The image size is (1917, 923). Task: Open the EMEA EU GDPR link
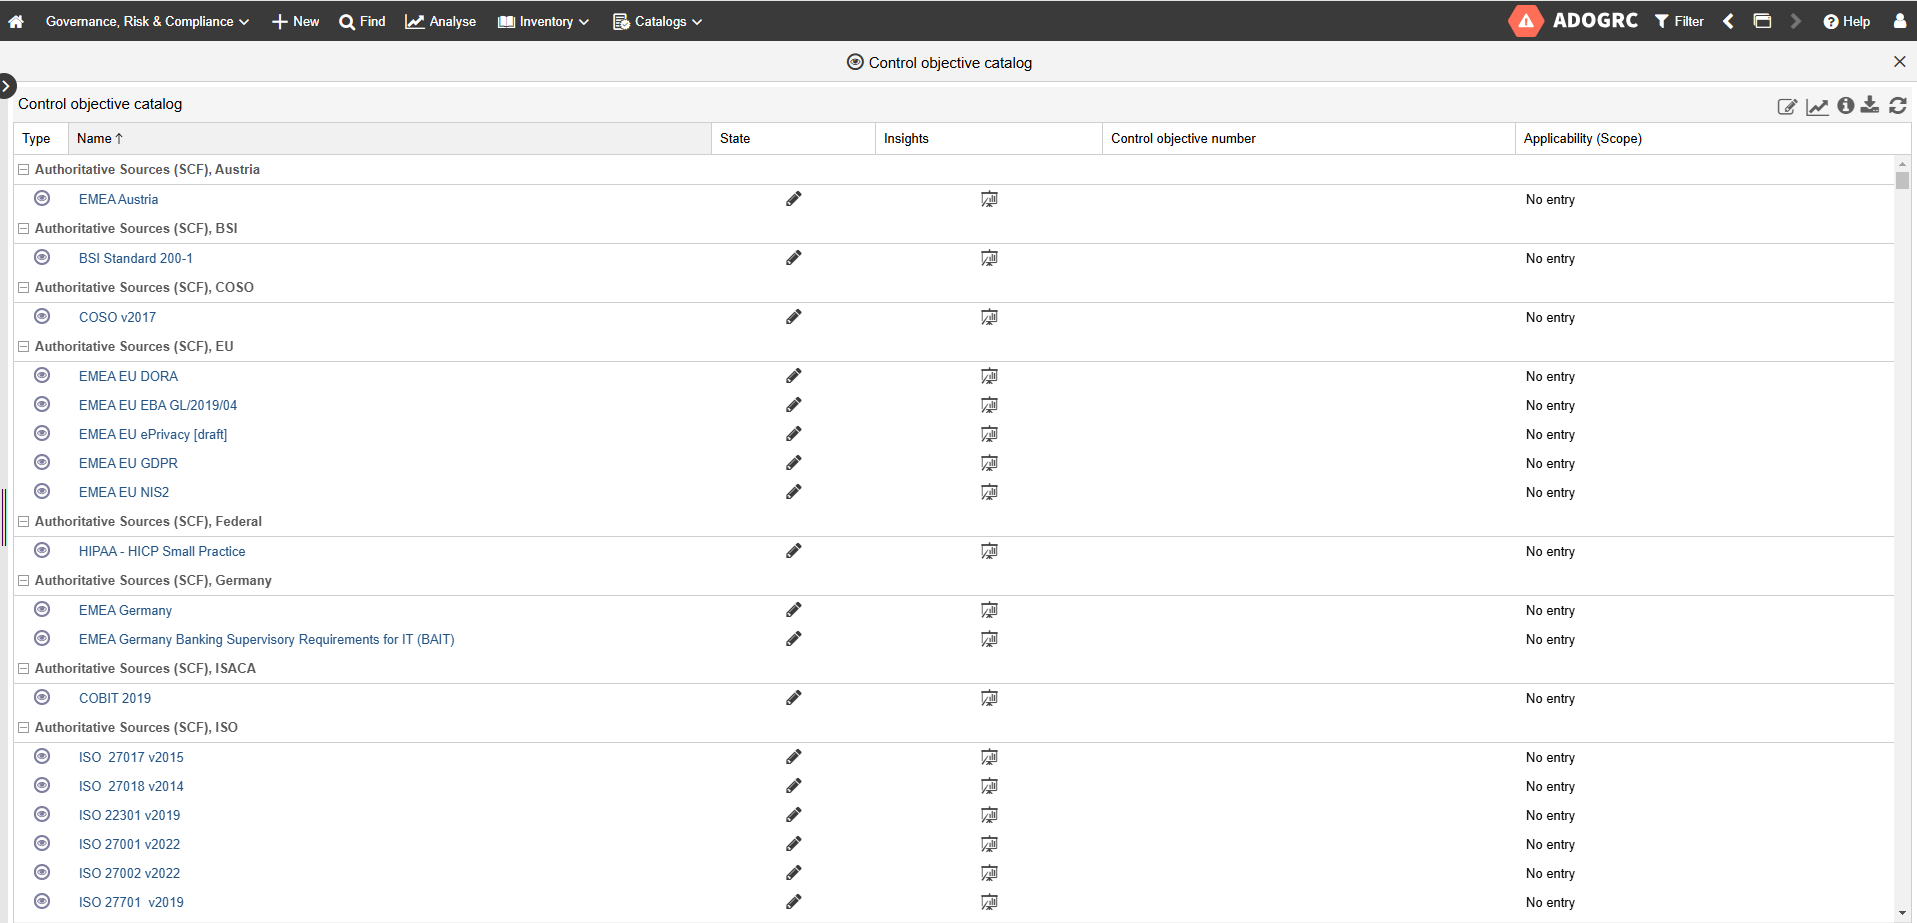click(x=128, y=463)
